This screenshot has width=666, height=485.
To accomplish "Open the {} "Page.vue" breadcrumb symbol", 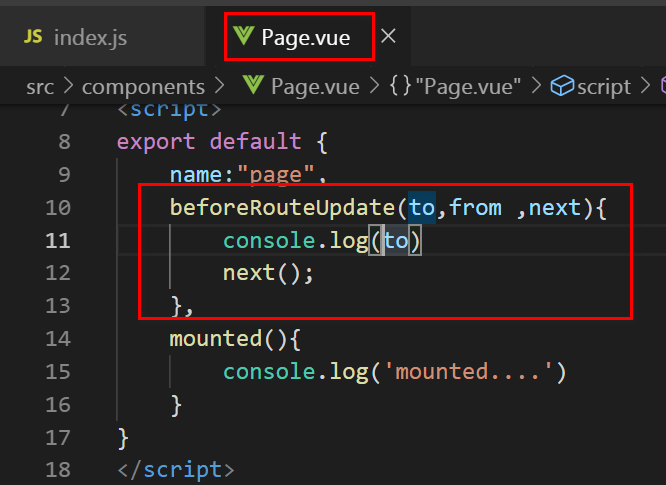I will point(455,87).
